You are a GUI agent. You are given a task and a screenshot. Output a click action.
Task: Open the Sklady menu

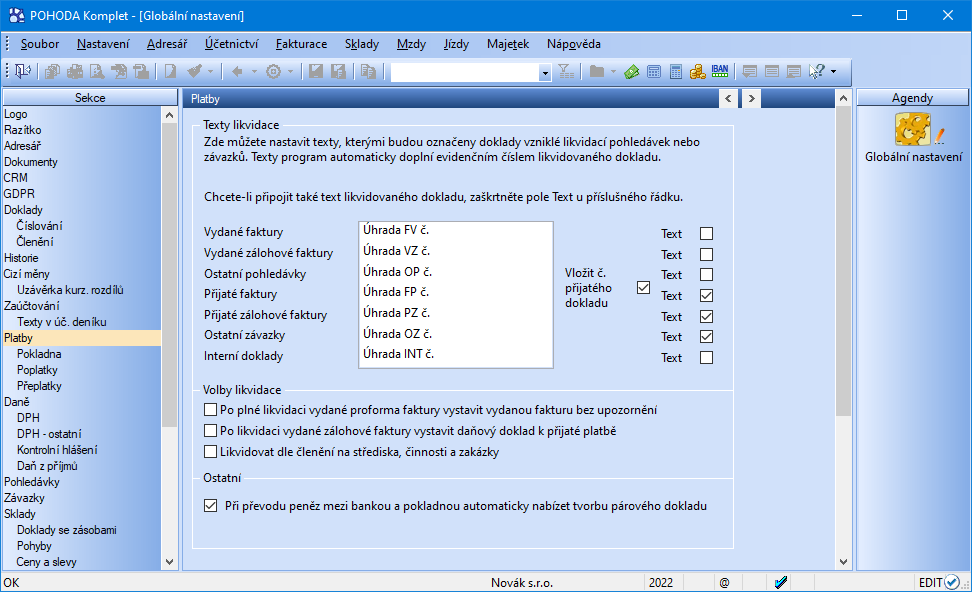362,44
